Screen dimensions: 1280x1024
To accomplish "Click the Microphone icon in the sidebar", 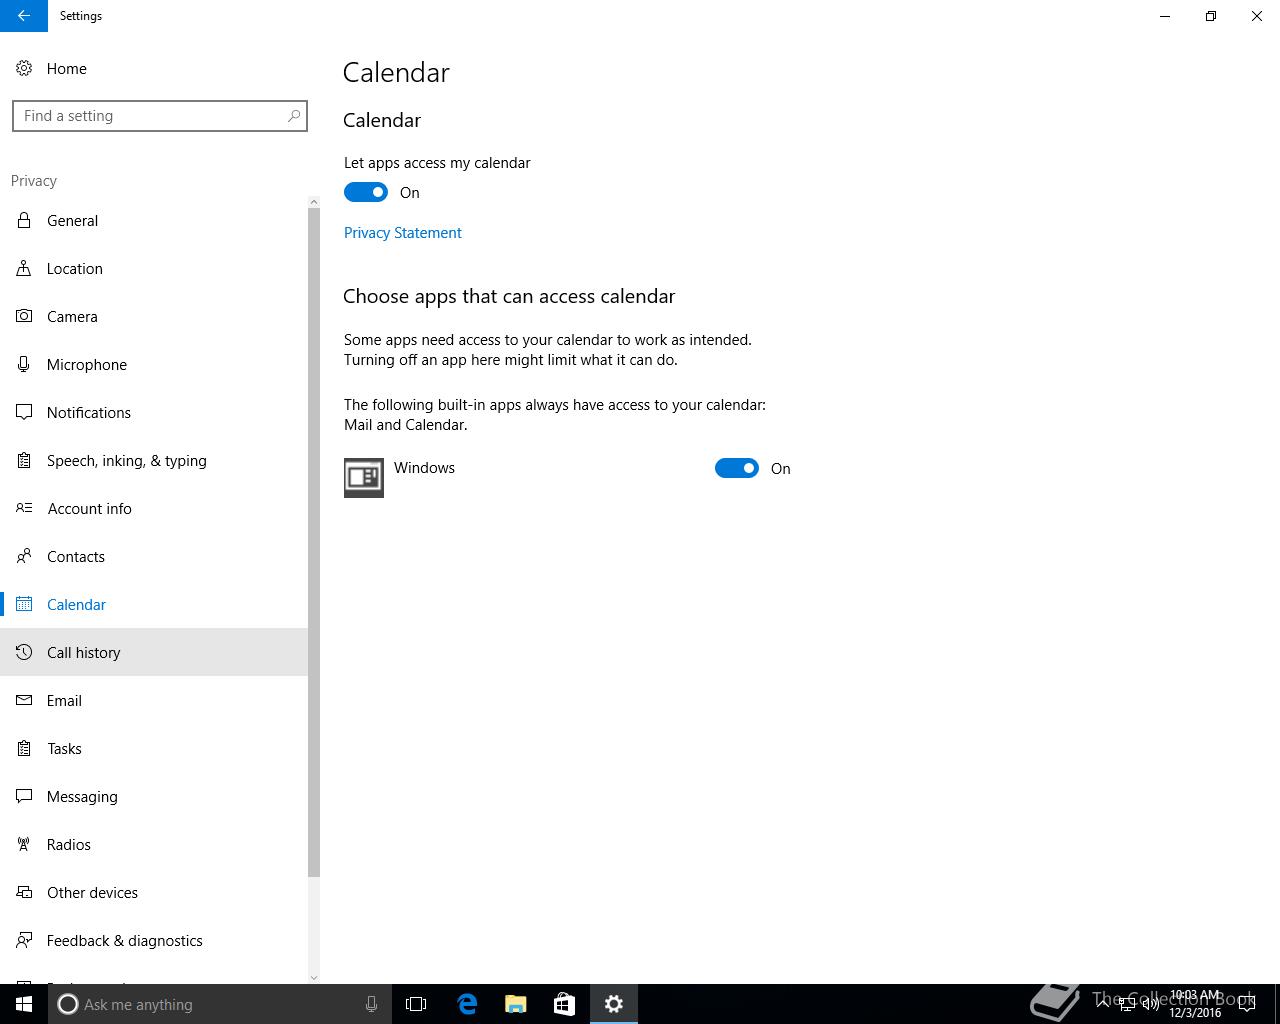I will point(24,365).
